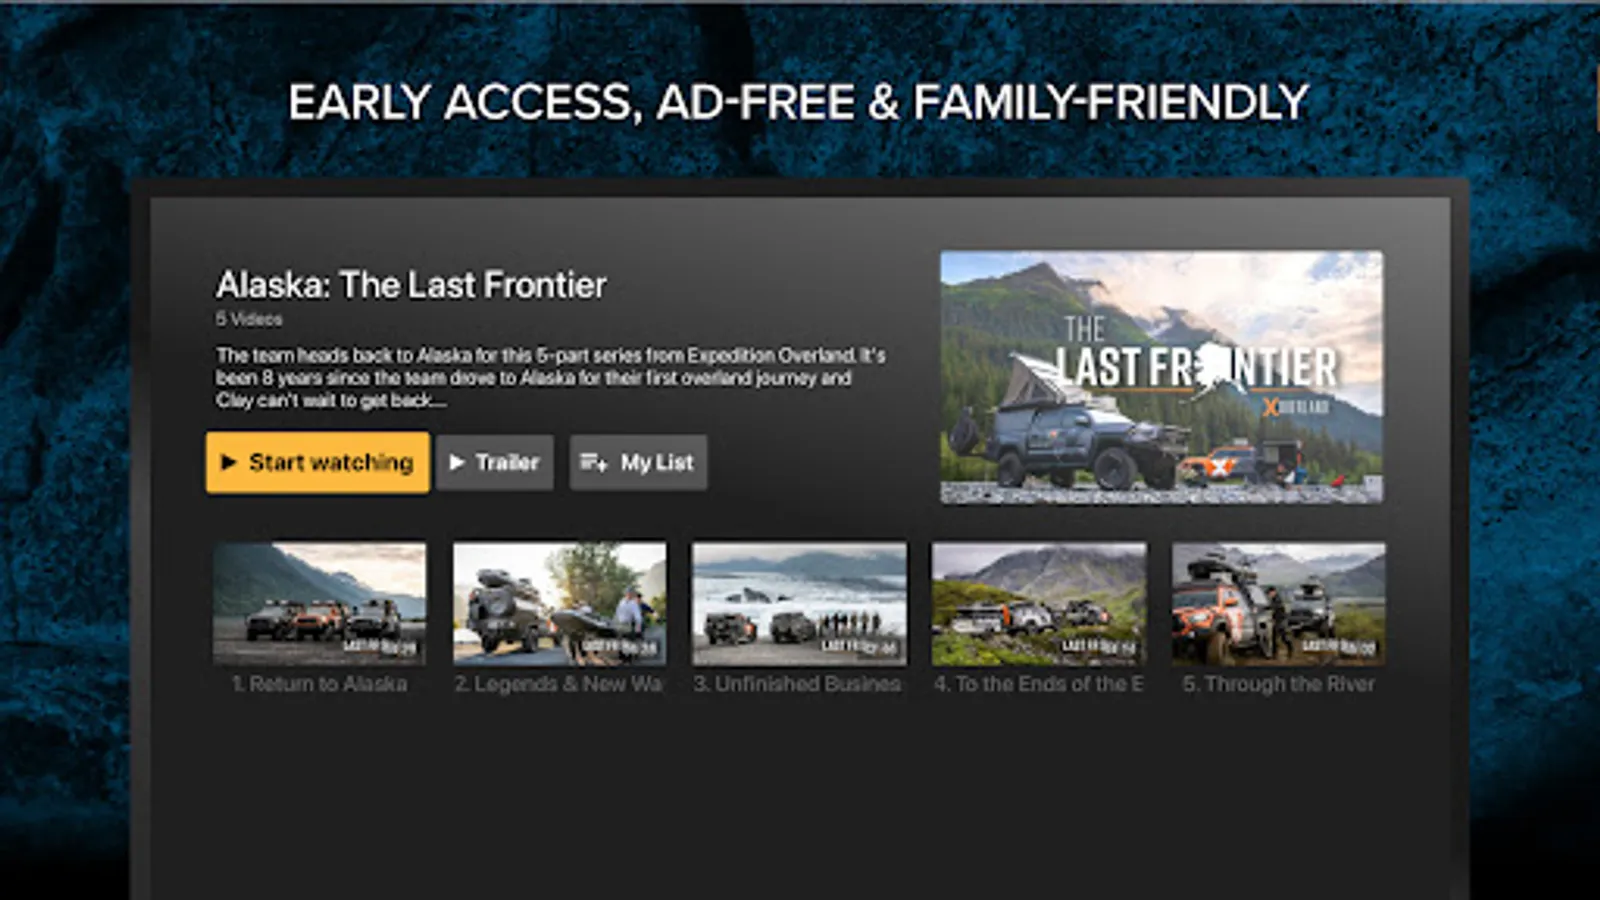Click the play triangle icon on Start watching
The width and height of the screenshot is (1600, 900).
point(229,462)
